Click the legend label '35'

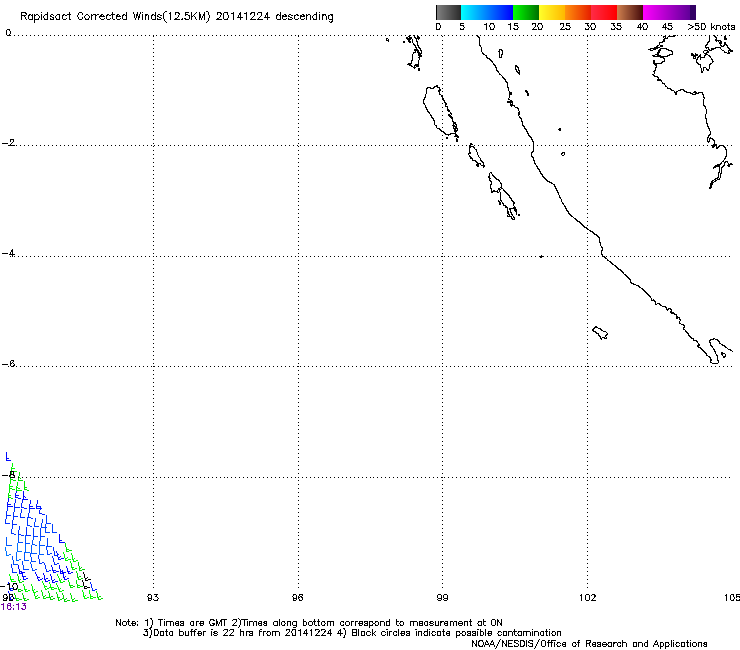coord(616,27)
